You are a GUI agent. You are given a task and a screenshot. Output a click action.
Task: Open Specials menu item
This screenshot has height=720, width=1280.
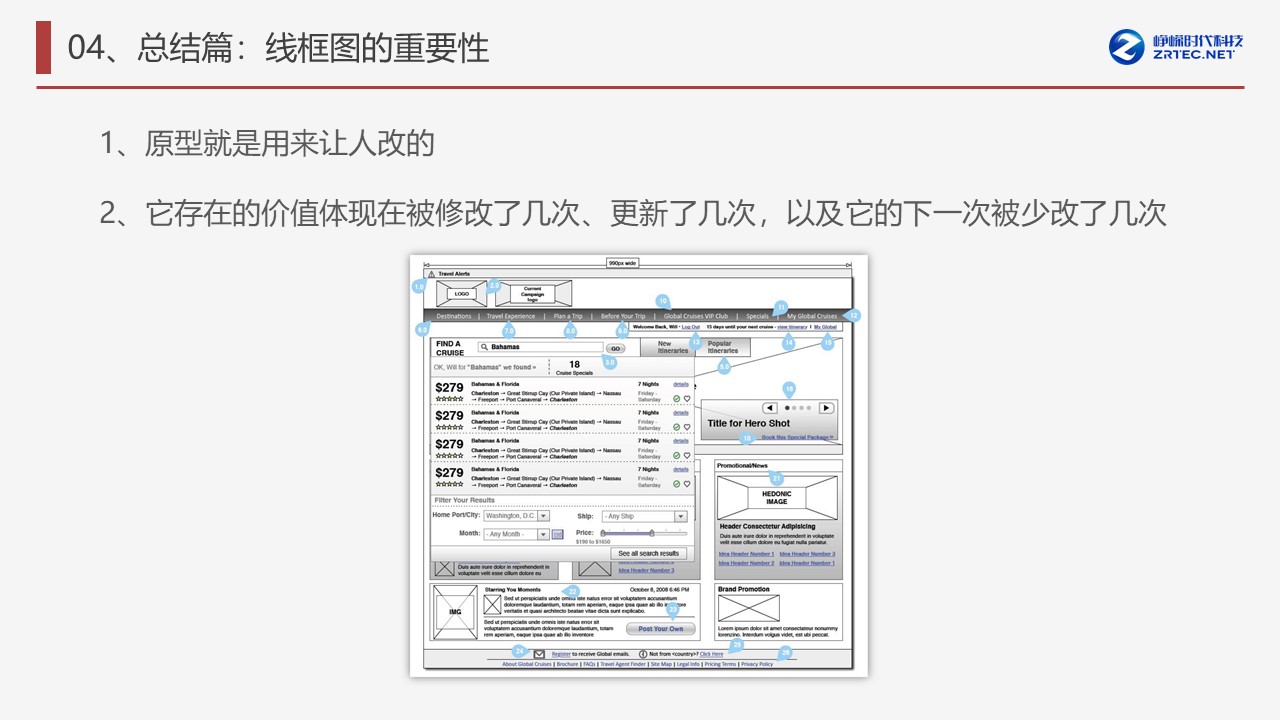757,316
